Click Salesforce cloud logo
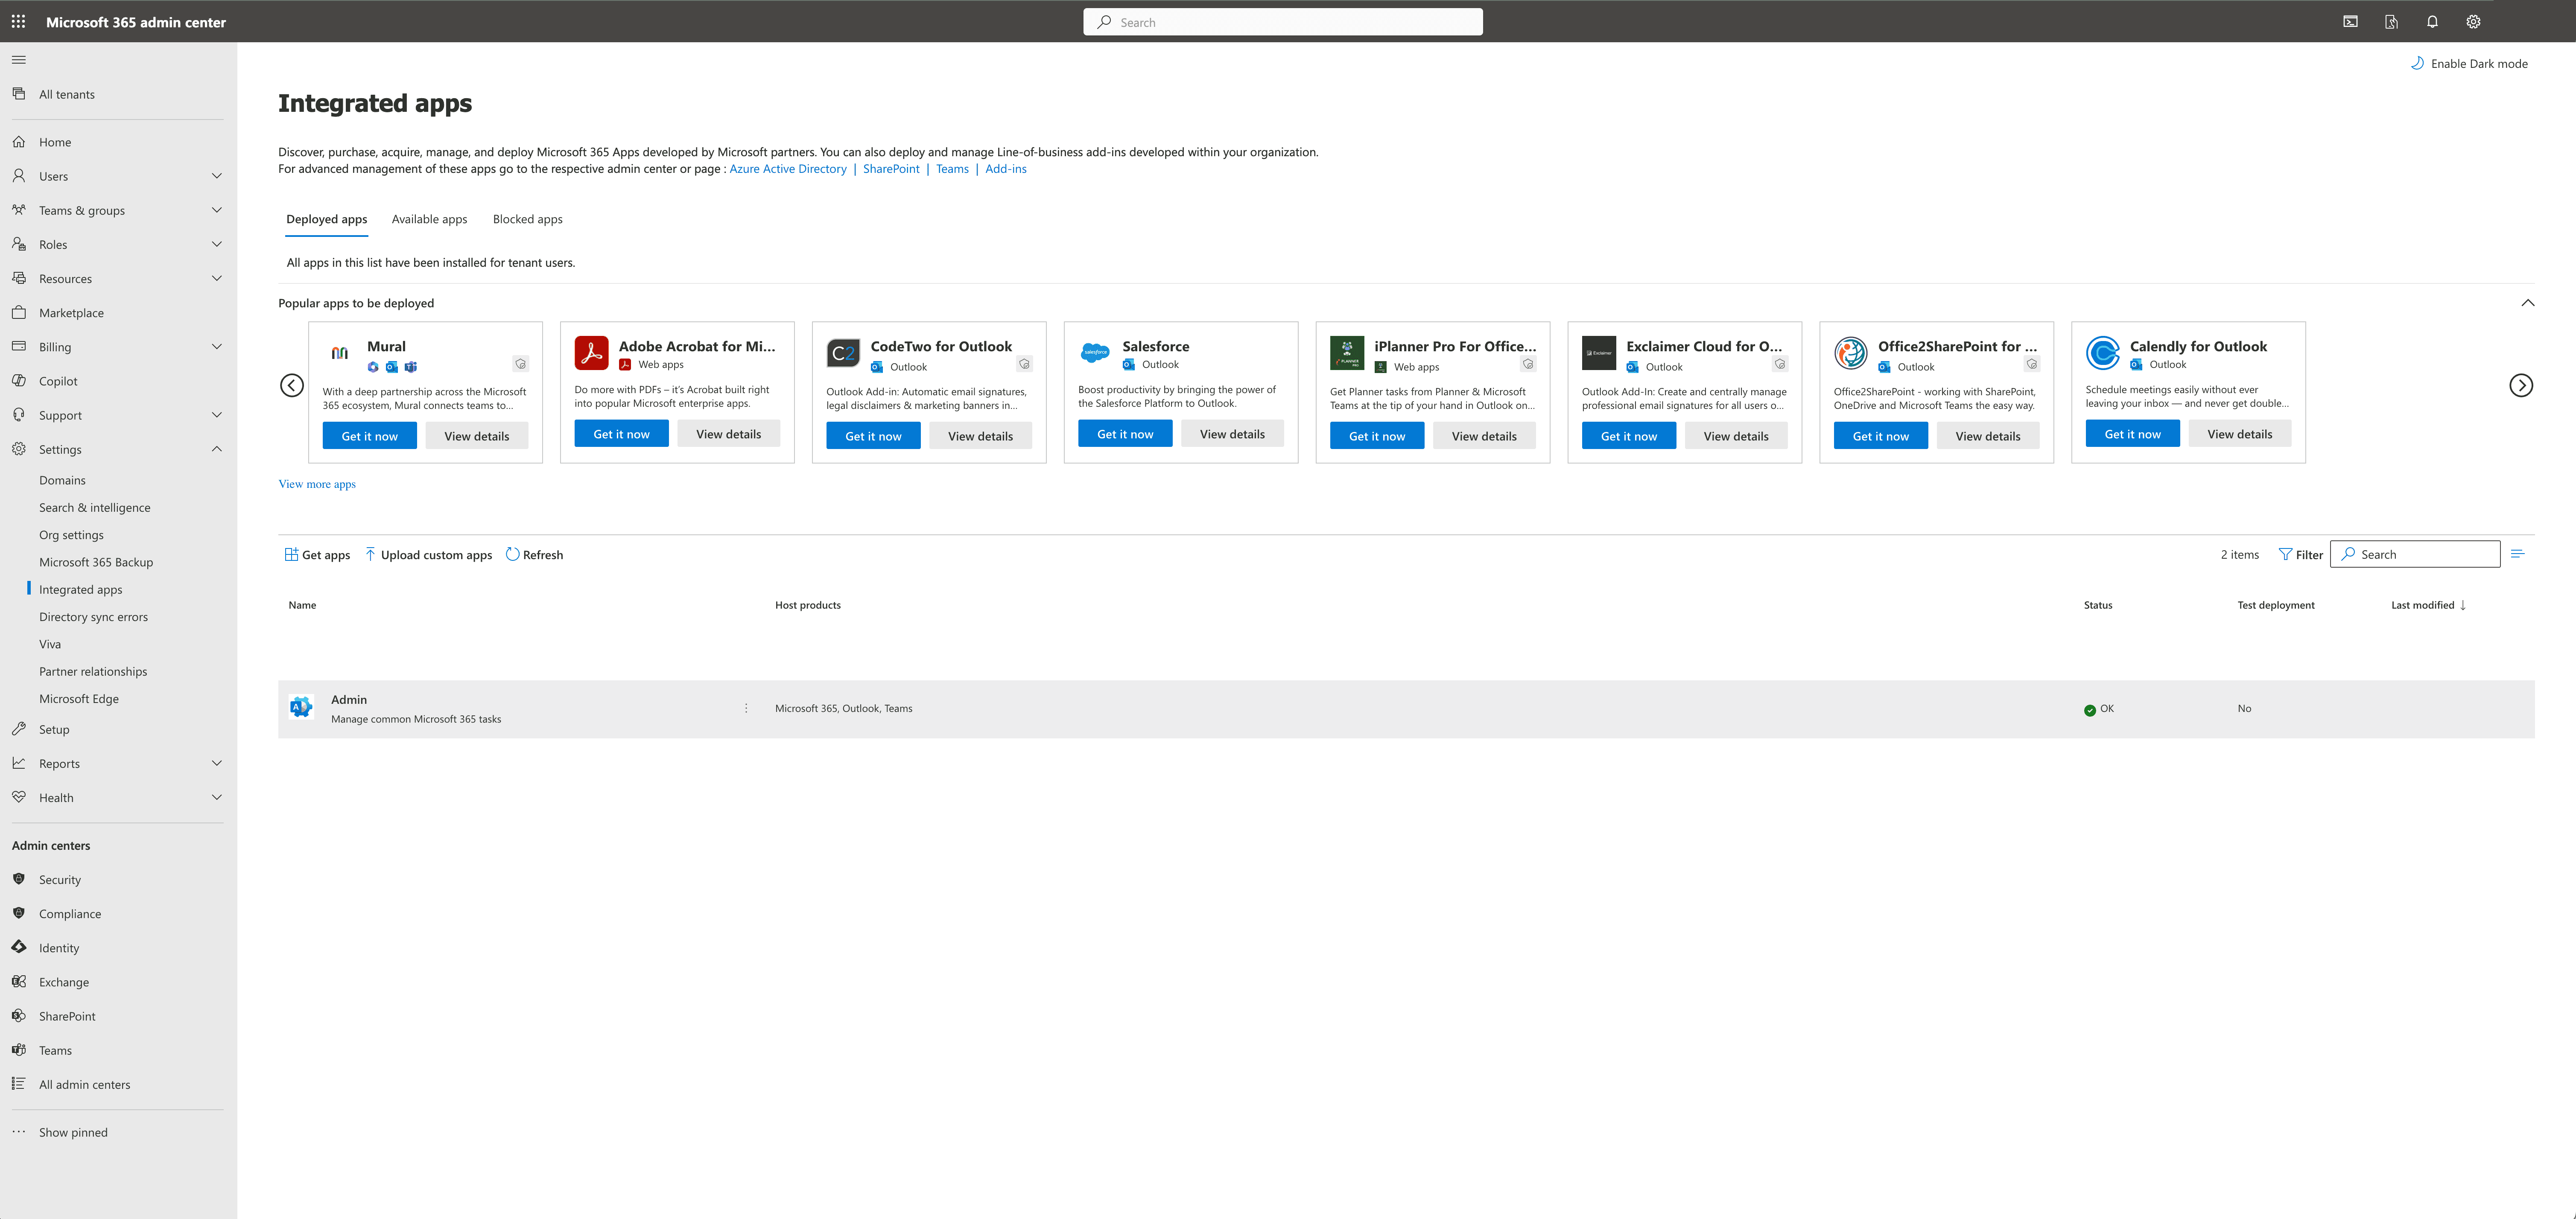 click(1096, 353)
